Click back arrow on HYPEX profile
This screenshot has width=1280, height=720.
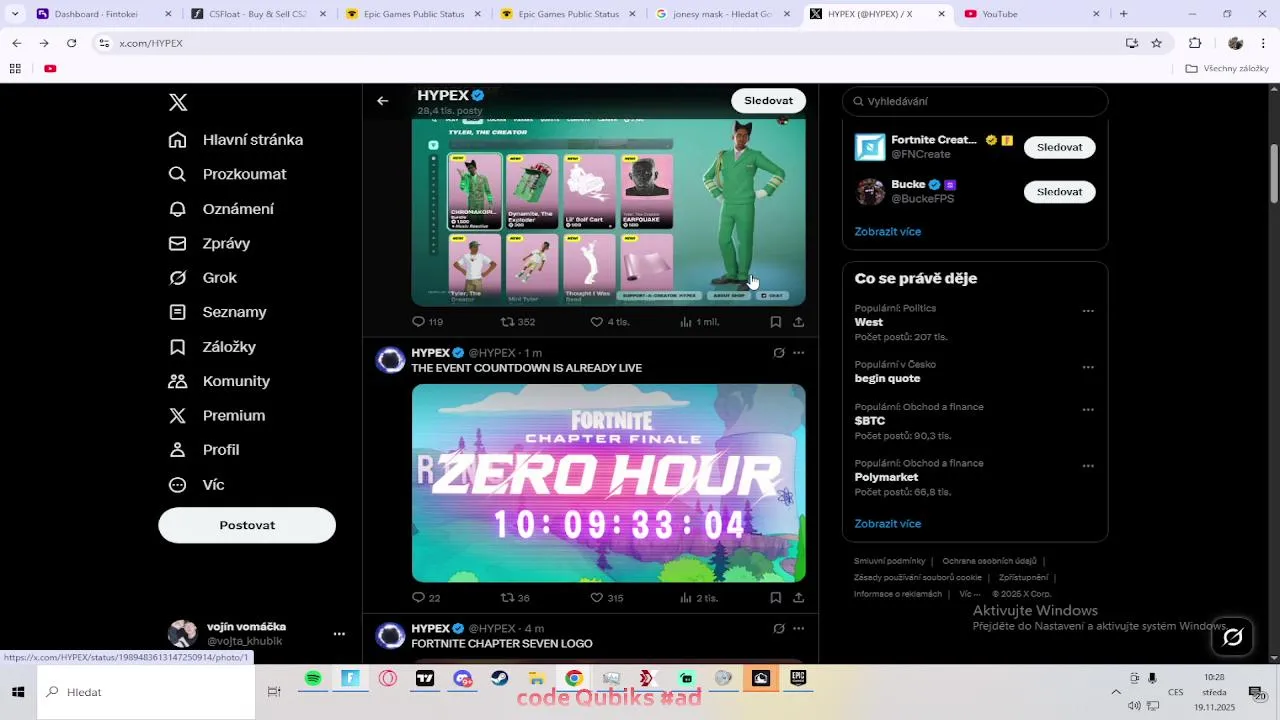[x=382, y=101]
